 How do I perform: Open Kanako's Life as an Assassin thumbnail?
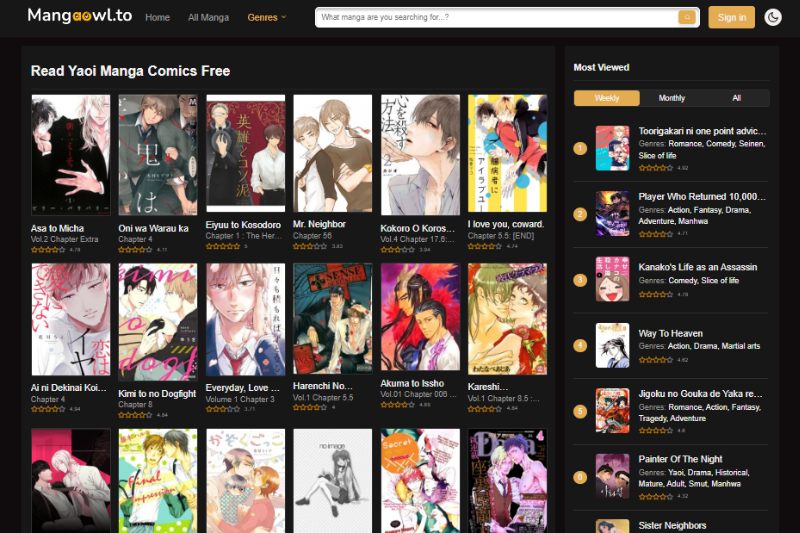612,279
